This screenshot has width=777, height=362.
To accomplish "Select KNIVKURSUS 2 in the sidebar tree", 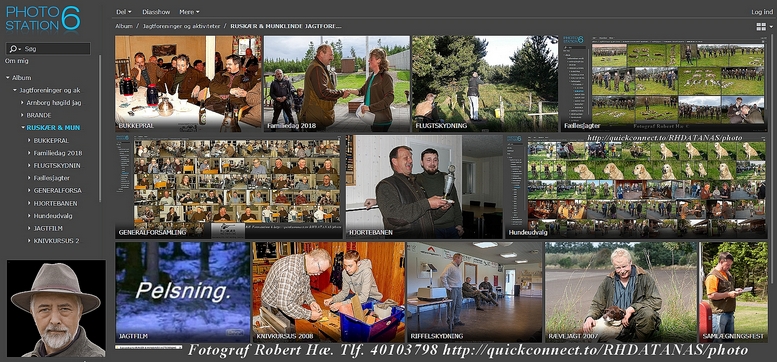I will (56, 241).
